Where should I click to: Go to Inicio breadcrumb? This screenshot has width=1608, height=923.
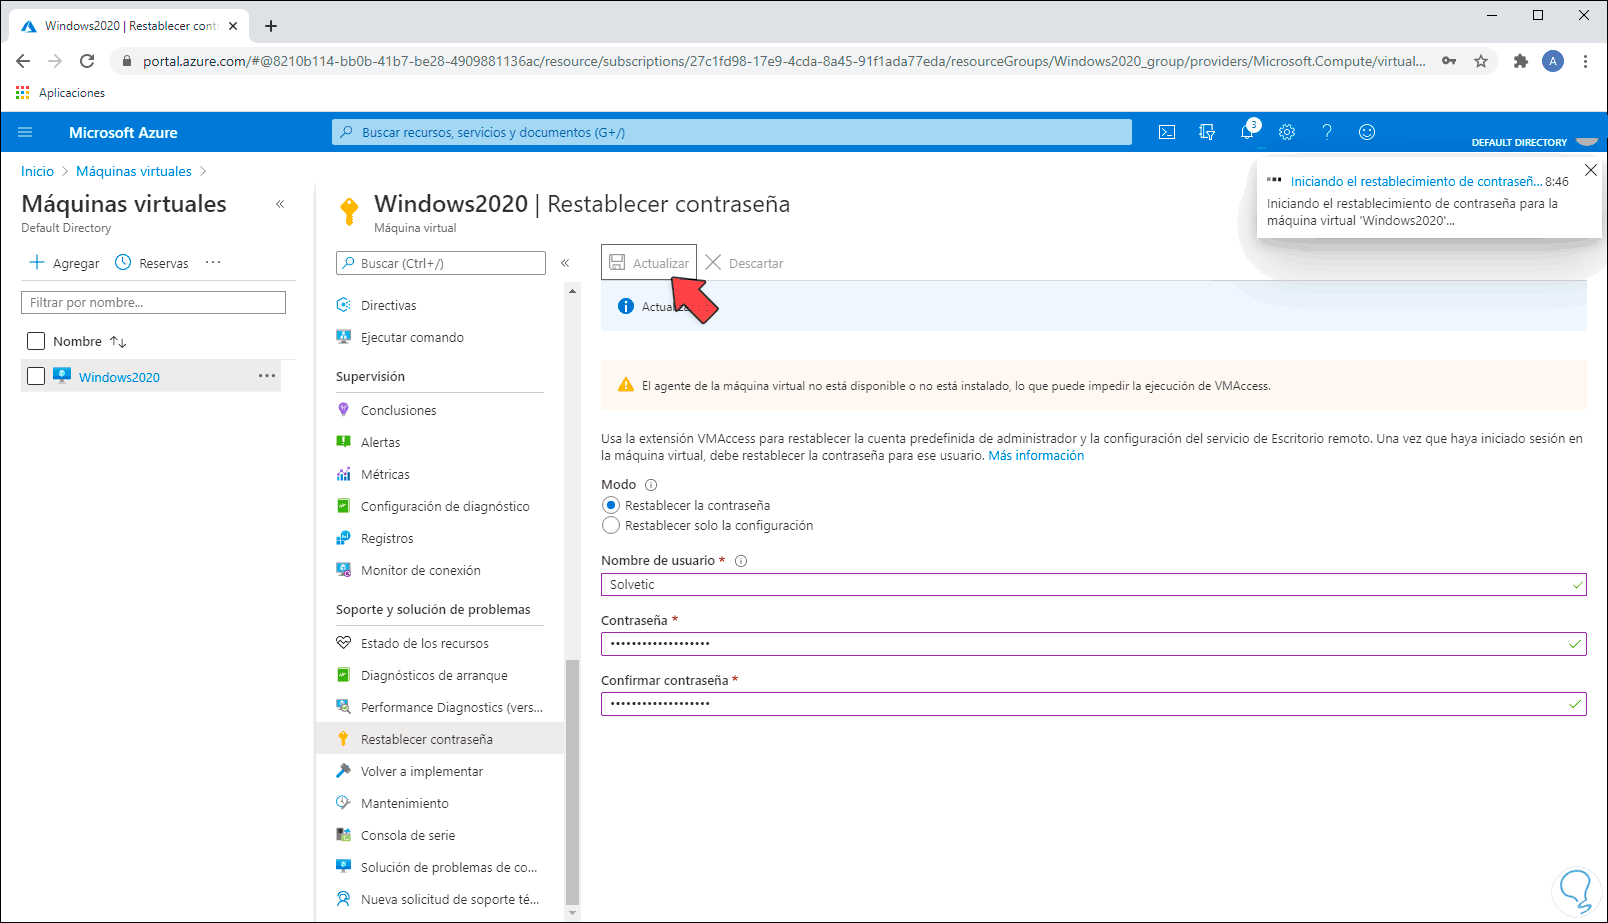[x=38, y=171]
